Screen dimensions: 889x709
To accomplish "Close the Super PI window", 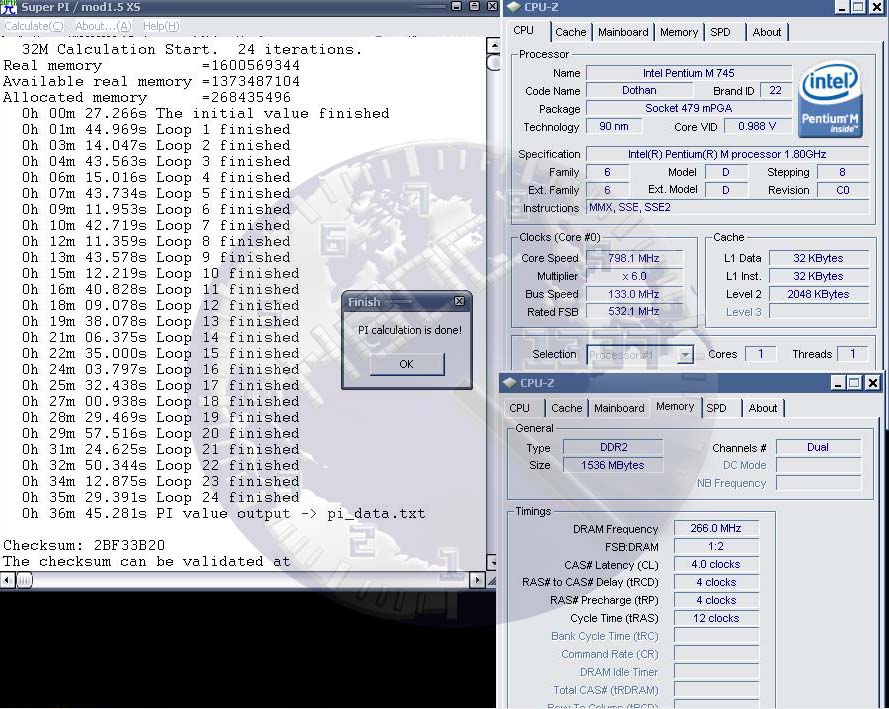I will [492, 6].
